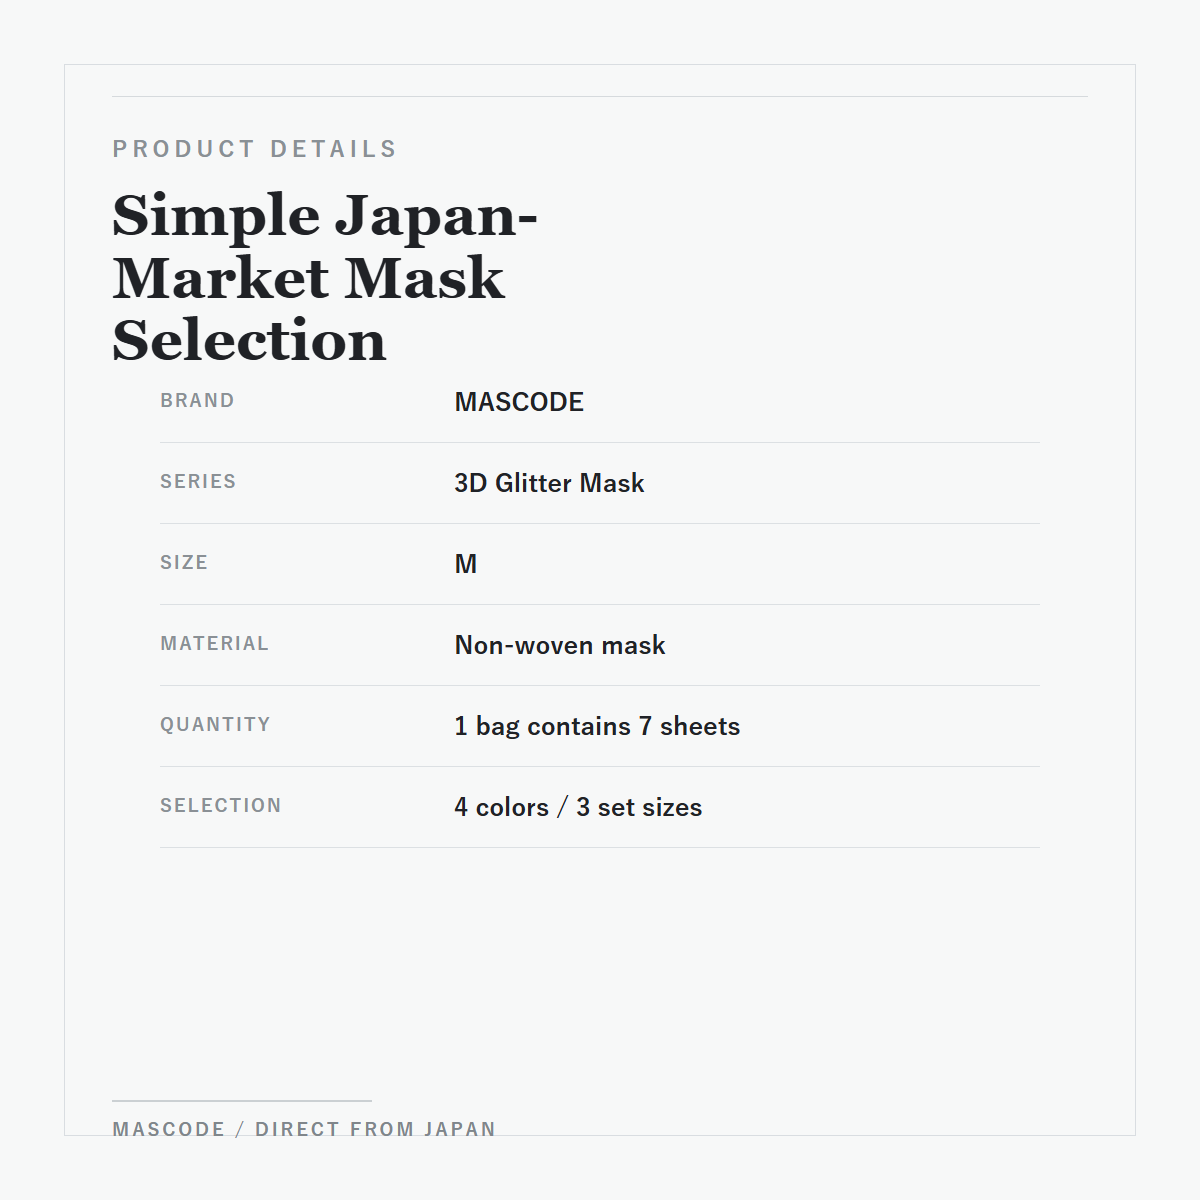Viewport: 1200px width, 1200px height.
Task: Select the M size value
Action: [466, 564]
